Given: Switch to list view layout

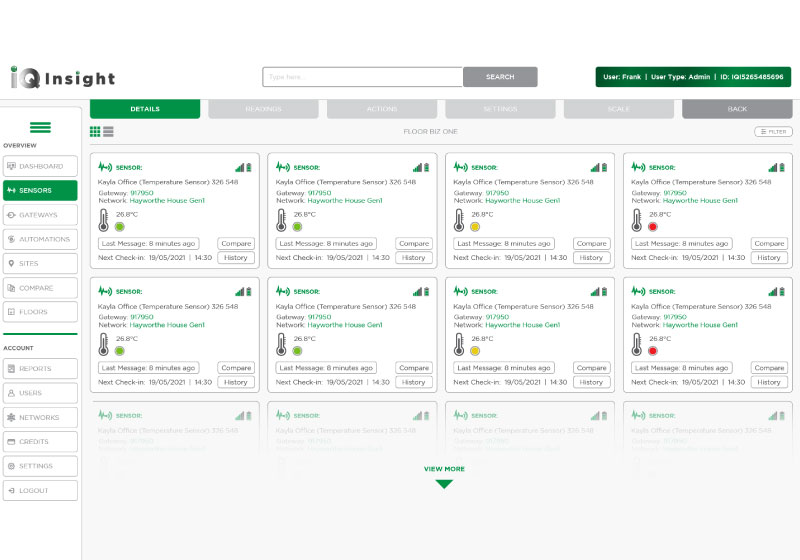Looking at the screenshot, I should (108, 131).
